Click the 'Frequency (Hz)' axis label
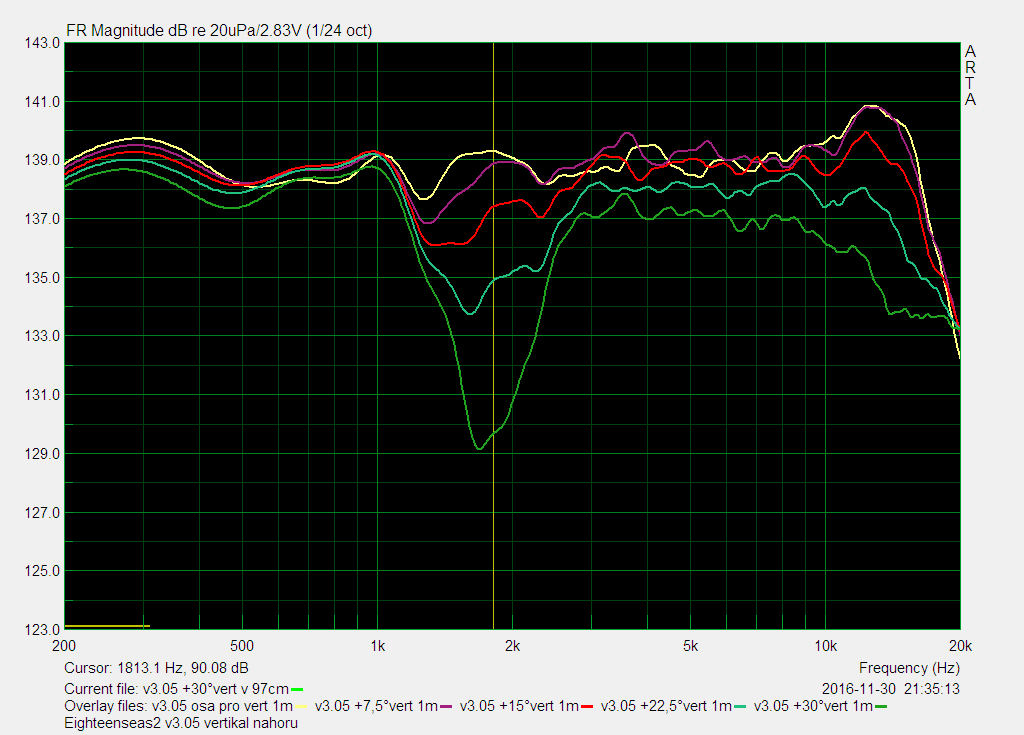This screenshot has height=735, width=1024. pyautogui.click(x=909, y=668)
